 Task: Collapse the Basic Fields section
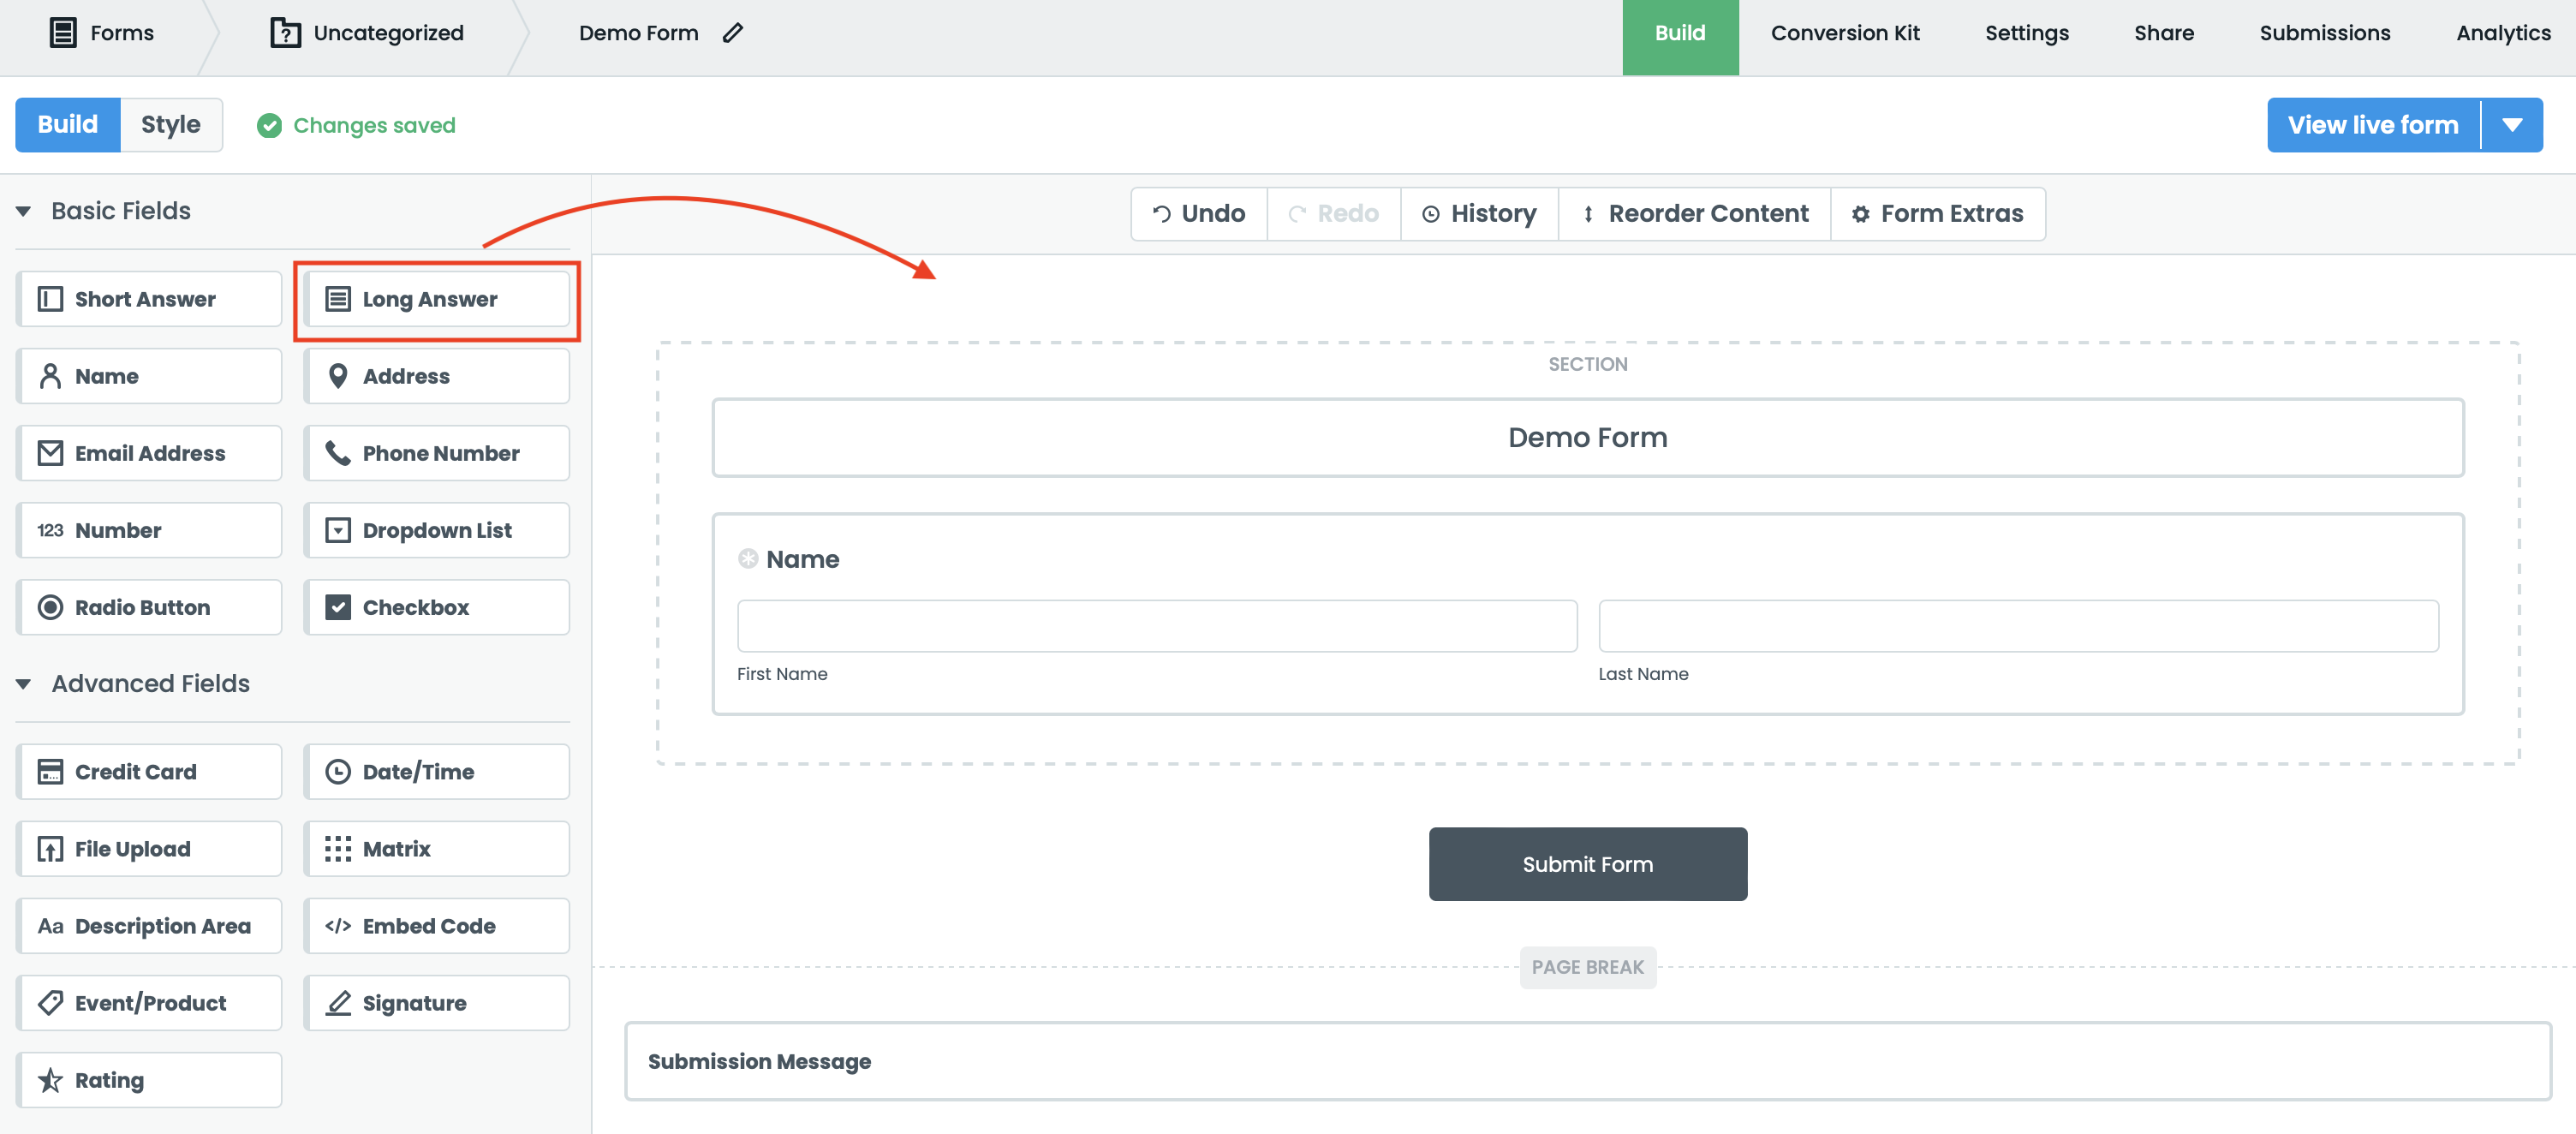click(x=24, y=211)
